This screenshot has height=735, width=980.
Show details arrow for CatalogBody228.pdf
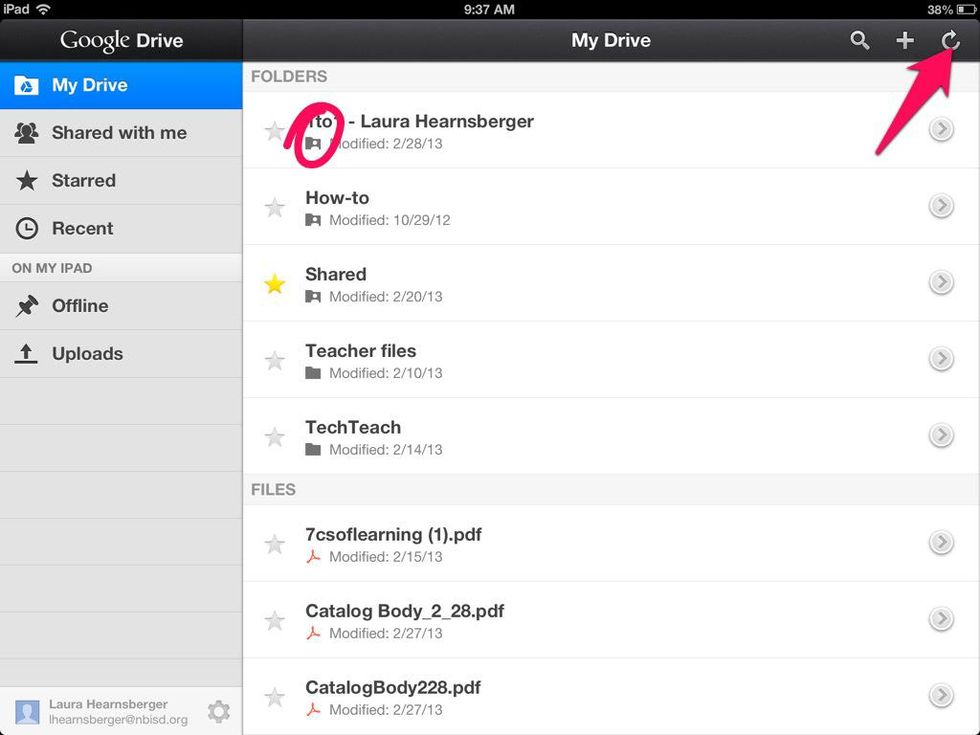click(x=940, y=695)
